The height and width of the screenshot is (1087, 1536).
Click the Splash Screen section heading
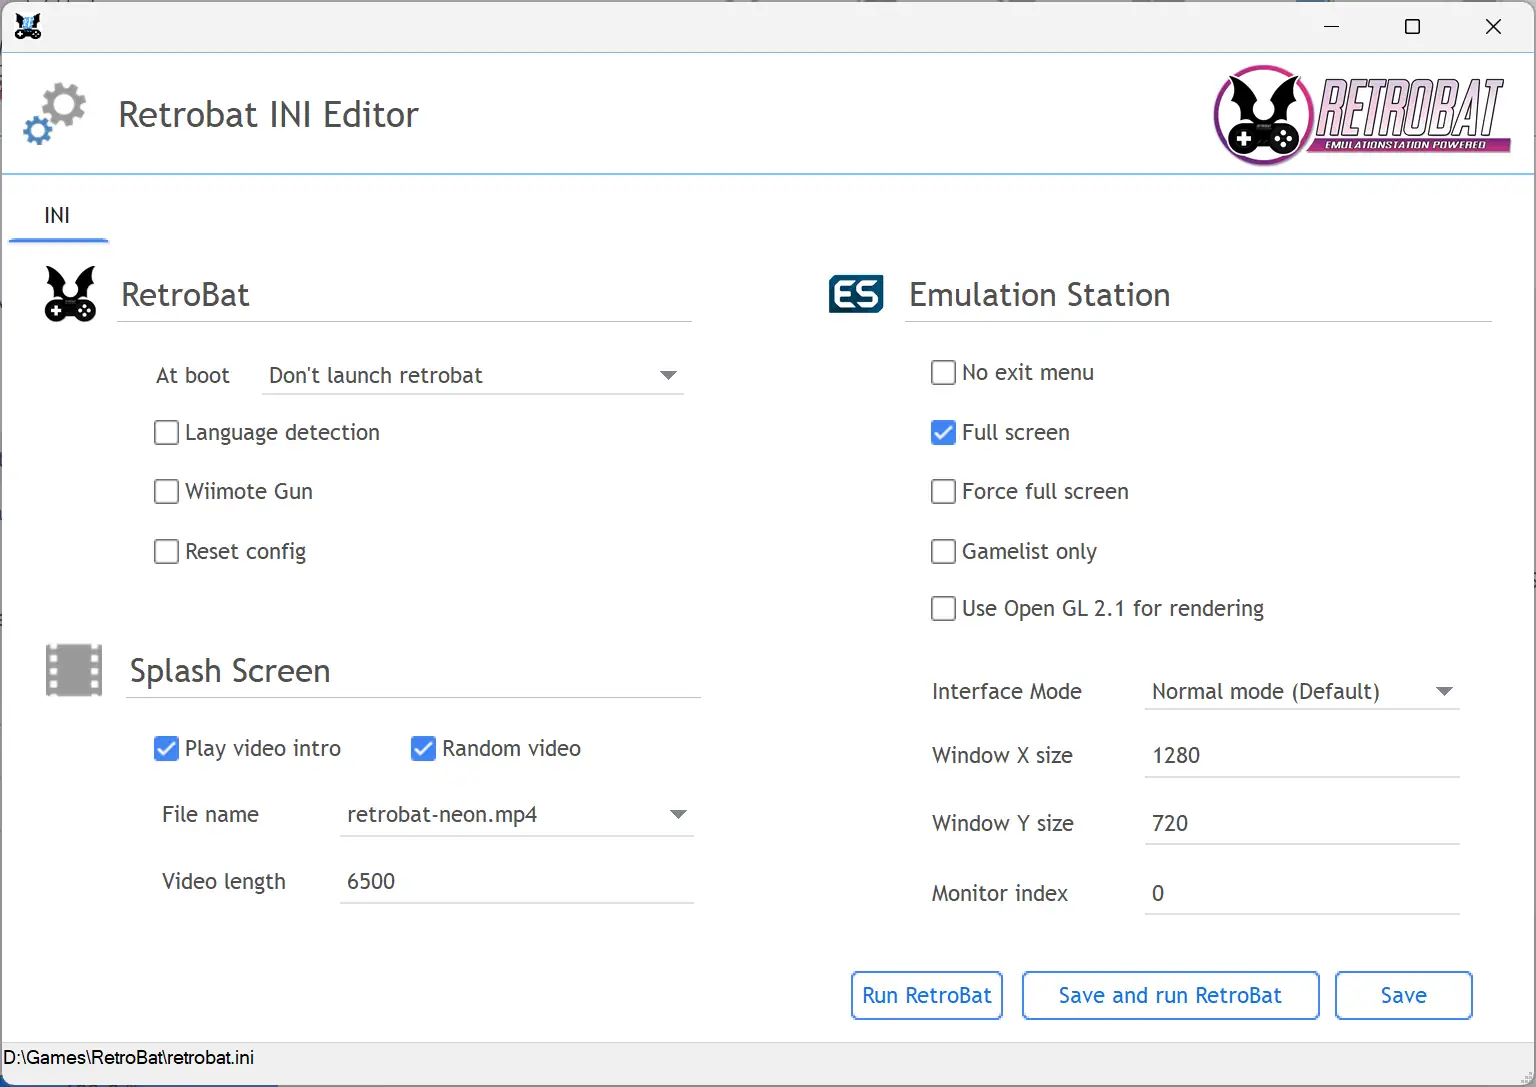(x=230, y=671)
